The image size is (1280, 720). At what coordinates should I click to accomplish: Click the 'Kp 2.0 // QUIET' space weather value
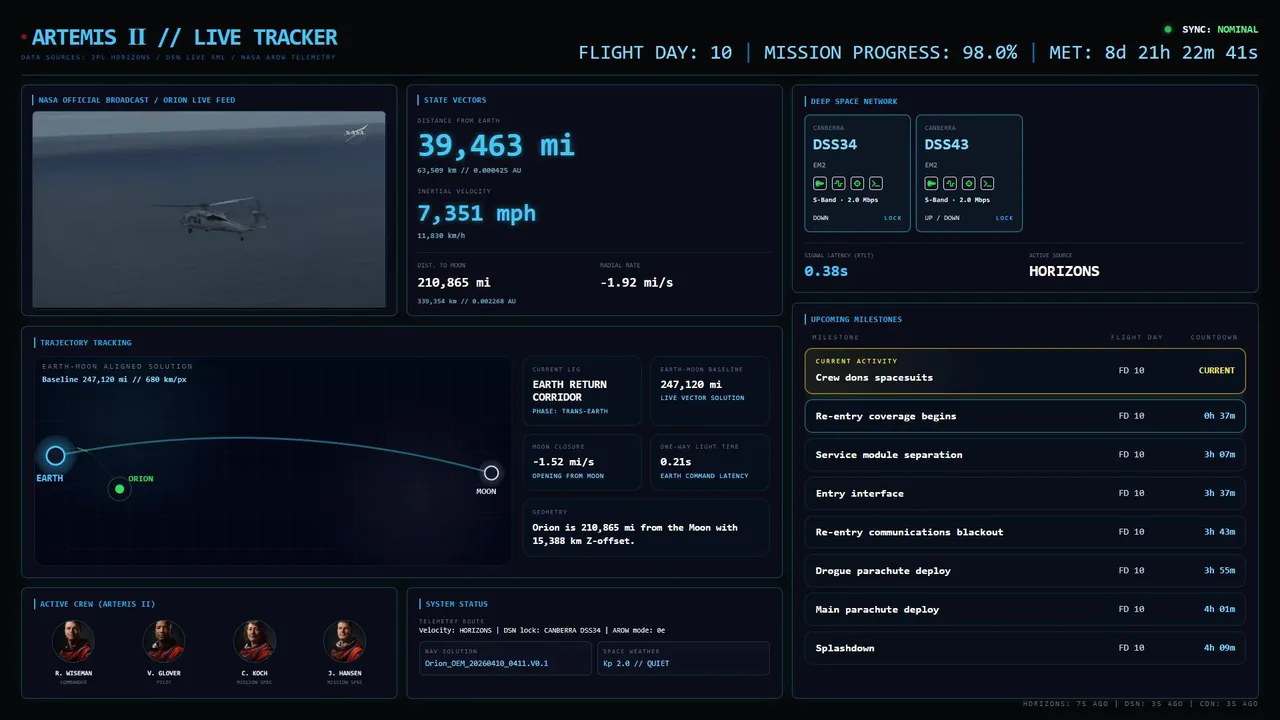pos(636,663)
